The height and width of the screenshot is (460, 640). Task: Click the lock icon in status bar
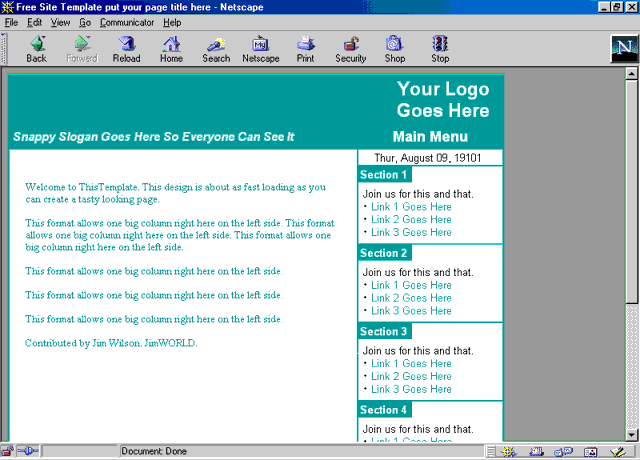click(9, 452)
